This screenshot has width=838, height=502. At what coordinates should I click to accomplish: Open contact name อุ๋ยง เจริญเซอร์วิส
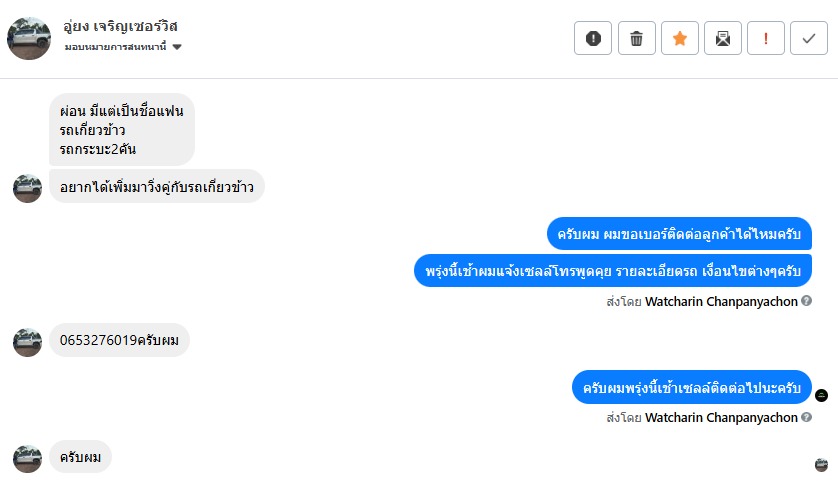click(120, 26)
